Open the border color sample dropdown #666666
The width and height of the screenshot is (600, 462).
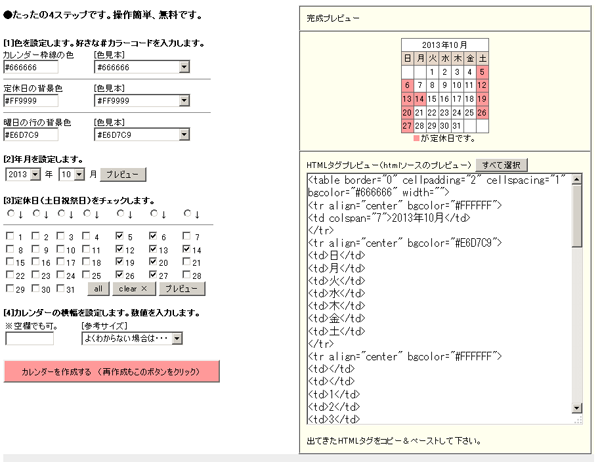142,67
